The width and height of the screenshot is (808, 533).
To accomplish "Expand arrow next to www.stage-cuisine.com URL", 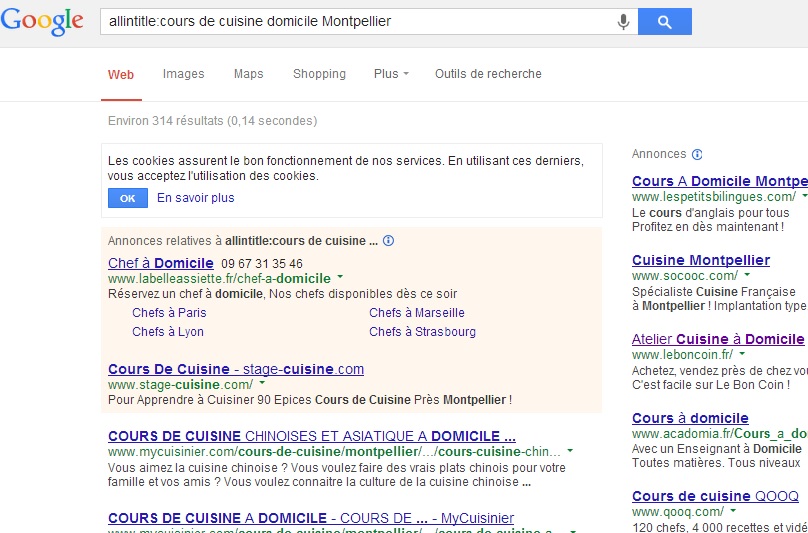I will click(262, 384).
